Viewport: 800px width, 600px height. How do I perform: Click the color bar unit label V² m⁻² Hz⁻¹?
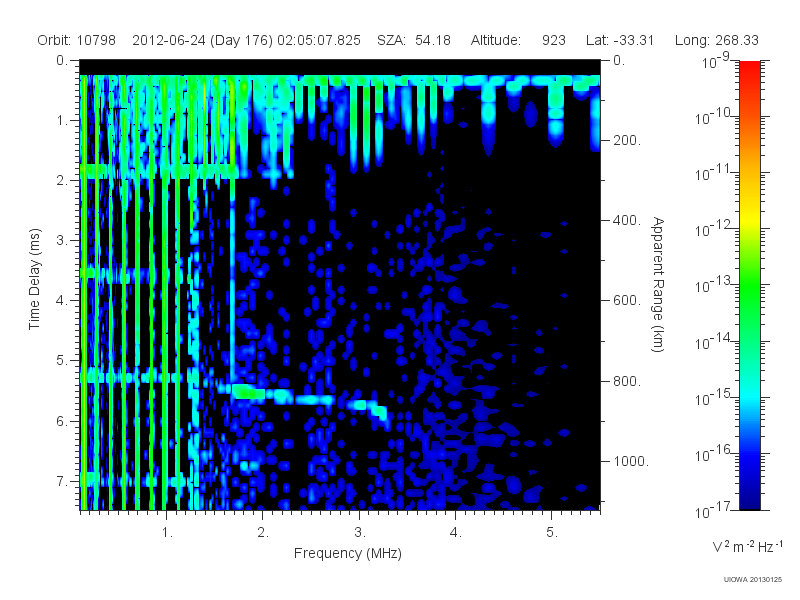[748, 546]
